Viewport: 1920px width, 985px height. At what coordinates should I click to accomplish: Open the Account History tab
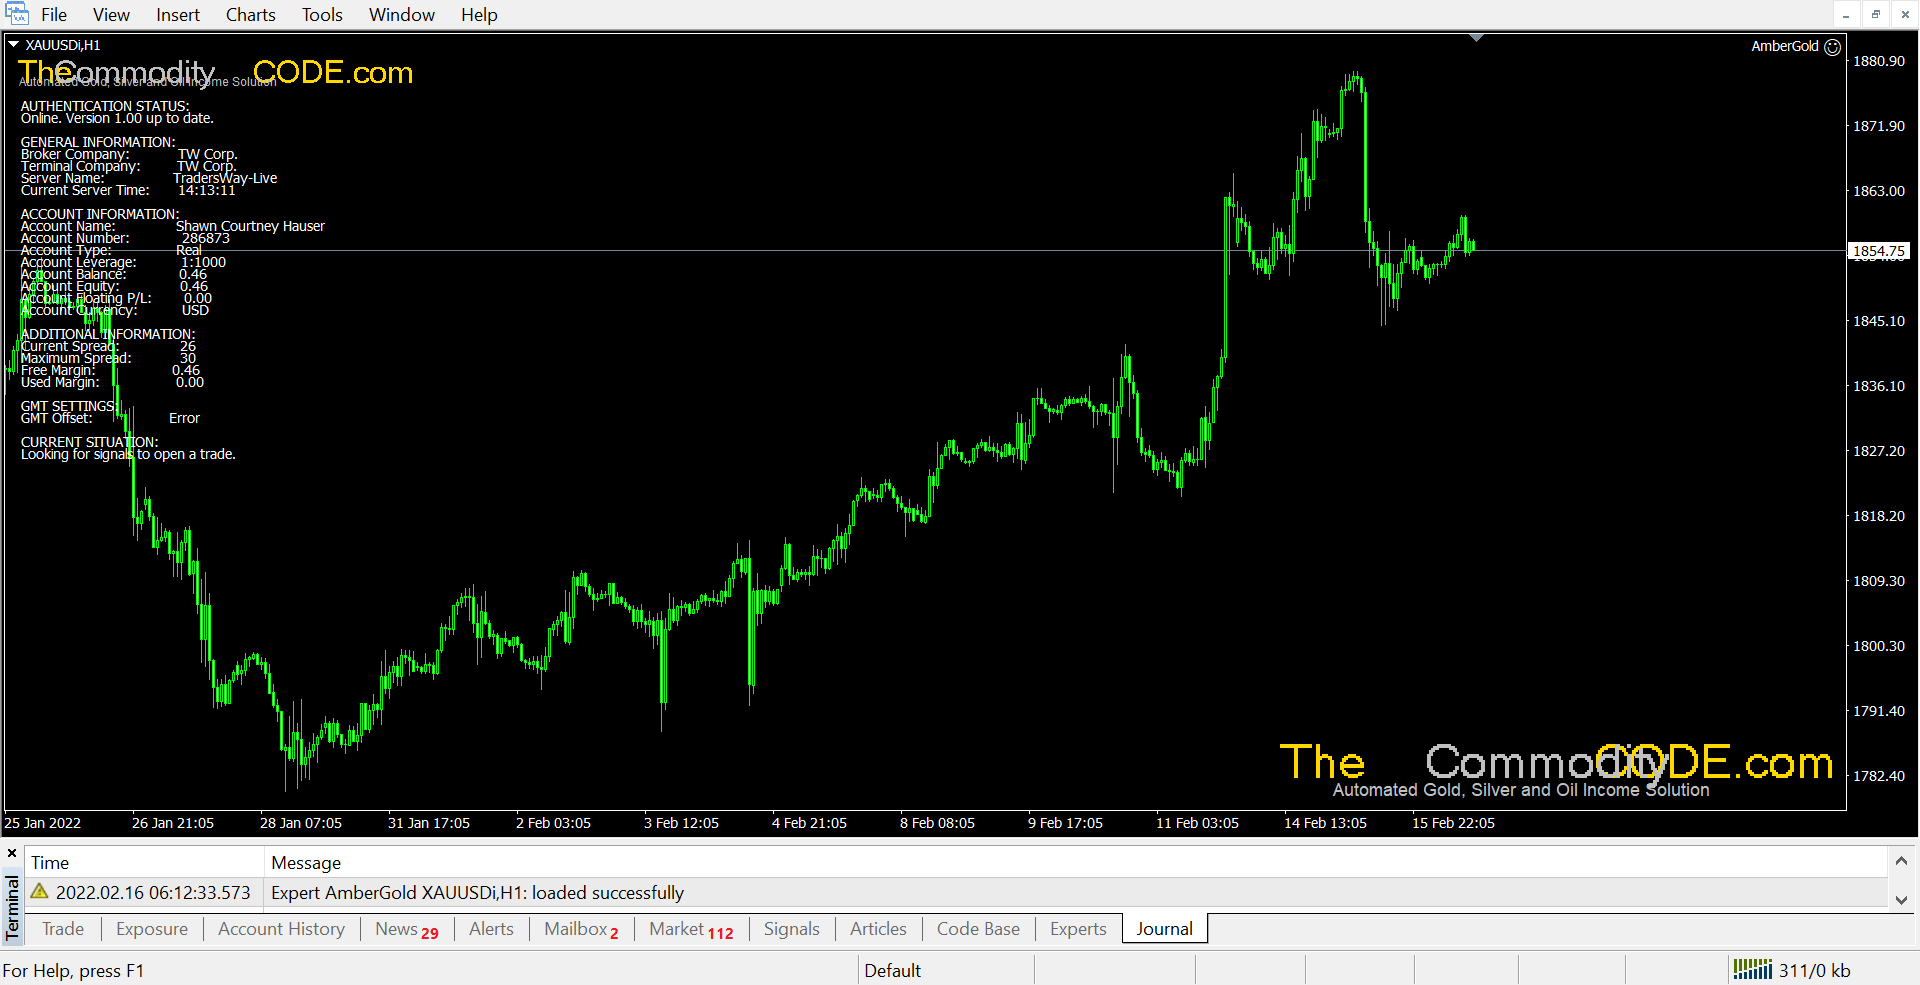pyautogui.click(x=281, y=929)
